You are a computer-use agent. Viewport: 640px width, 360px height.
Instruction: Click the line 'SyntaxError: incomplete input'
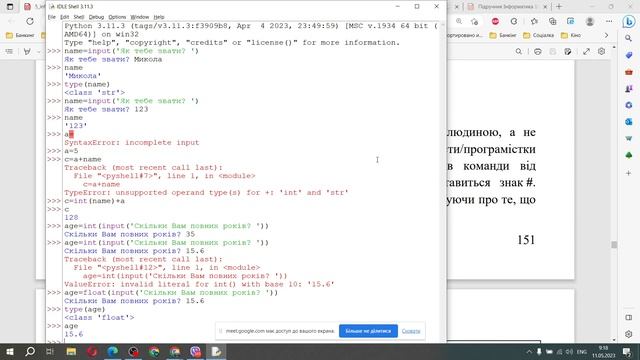[131, 142]
